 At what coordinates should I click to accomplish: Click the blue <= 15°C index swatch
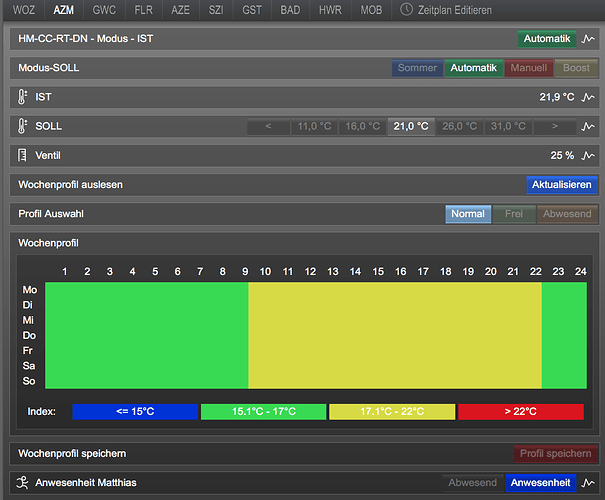coord(135,412)
